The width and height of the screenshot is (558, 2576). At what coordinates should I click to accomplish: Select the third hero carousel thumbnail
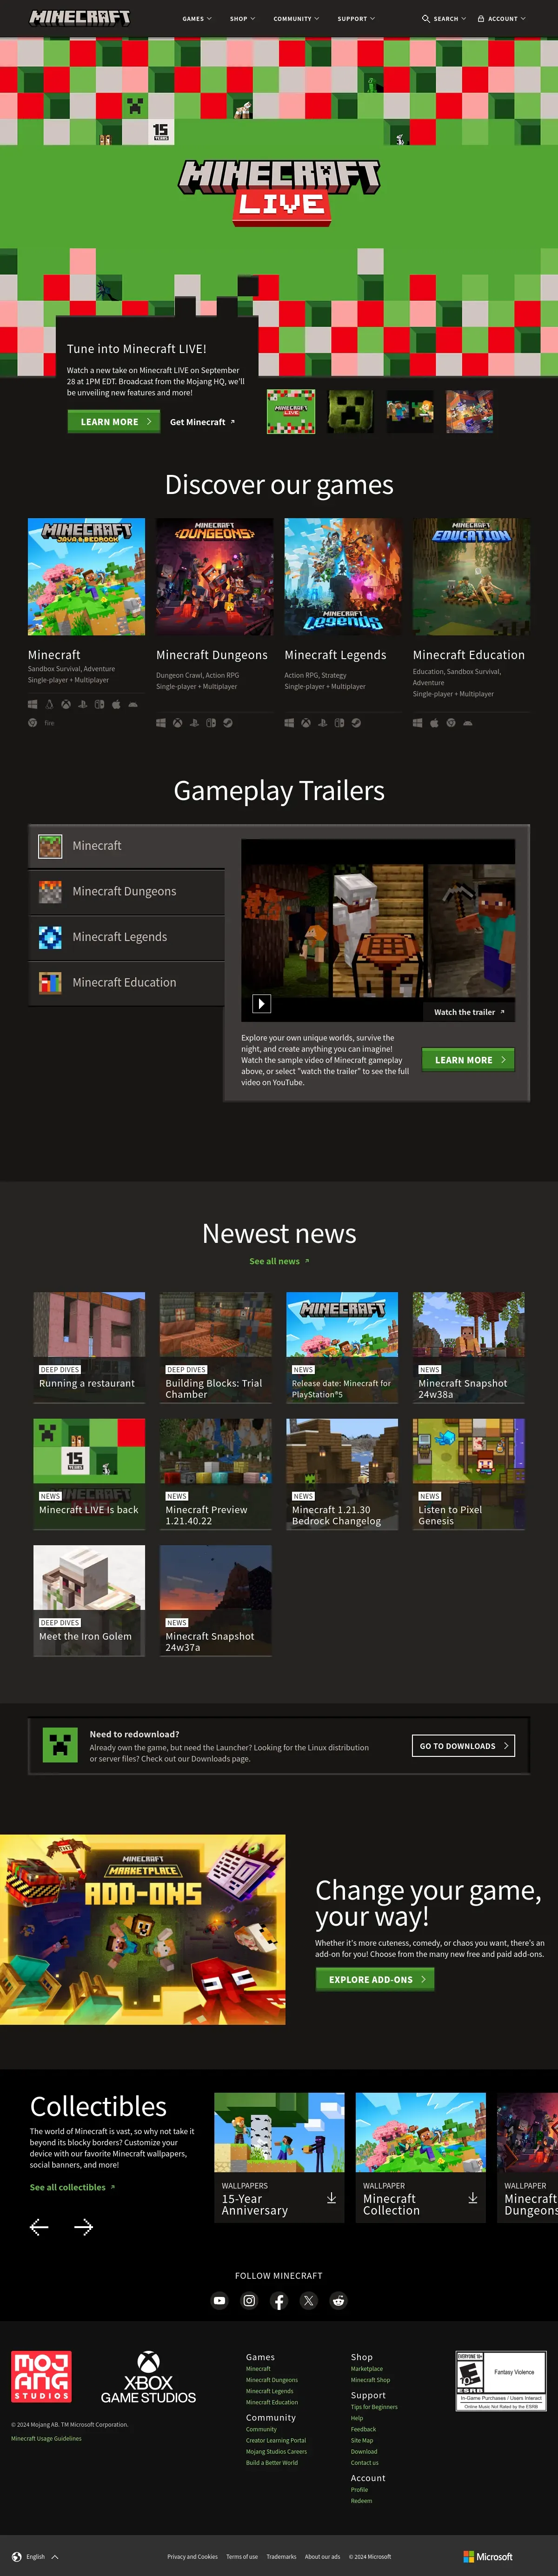tap(410, 411)
